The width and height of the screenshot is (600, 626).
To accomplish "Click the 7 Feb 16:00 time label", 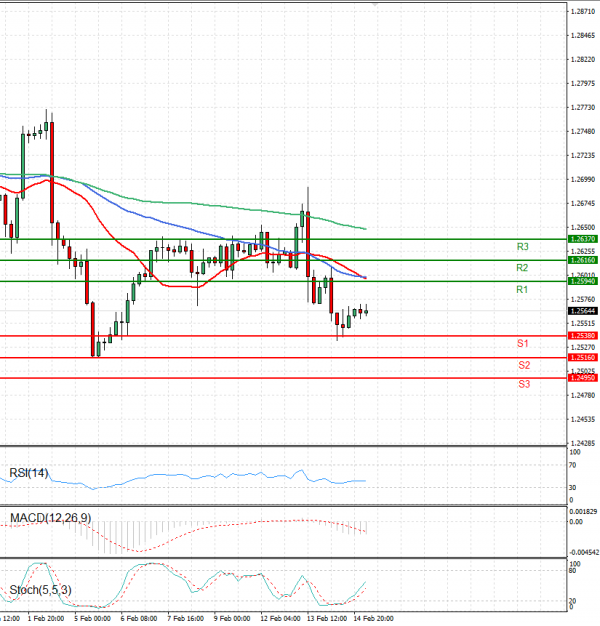I will [x=186, y=618].
